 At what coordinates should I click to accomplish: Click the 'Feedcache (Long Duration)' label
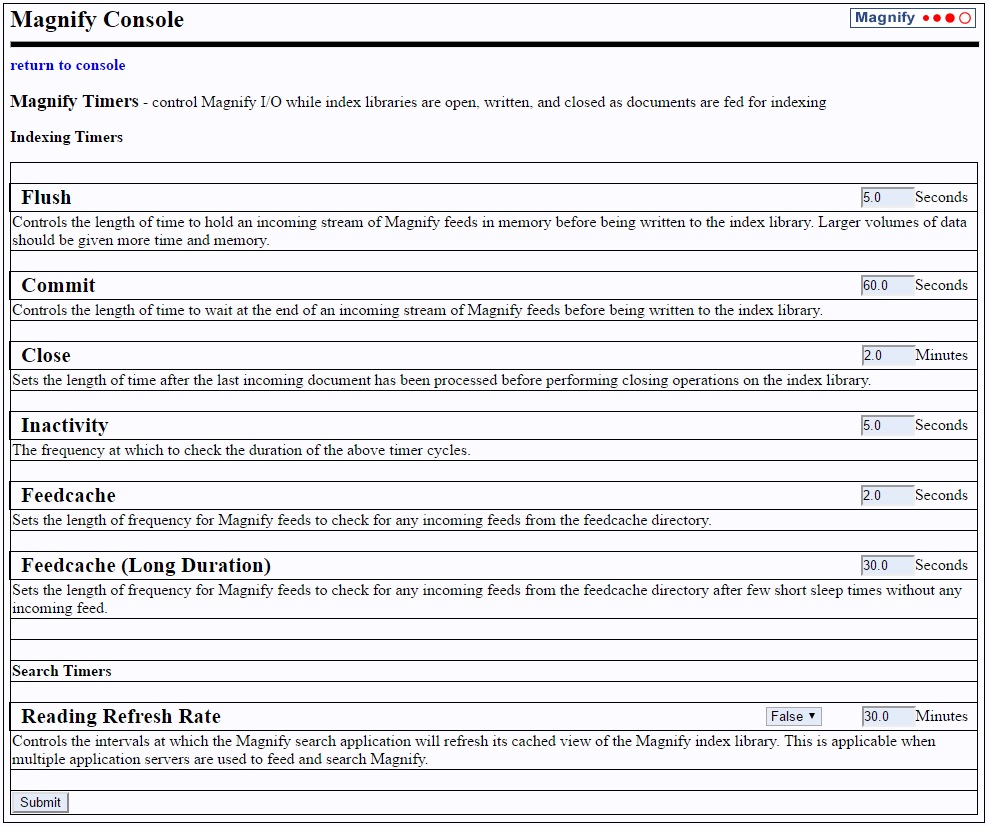(146, 566)
